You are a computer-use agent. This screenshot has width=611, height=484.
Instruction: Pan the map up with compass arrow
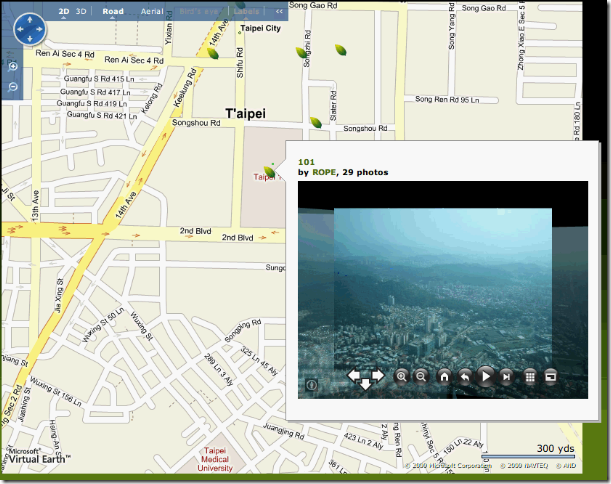click(x=30, y=19)
